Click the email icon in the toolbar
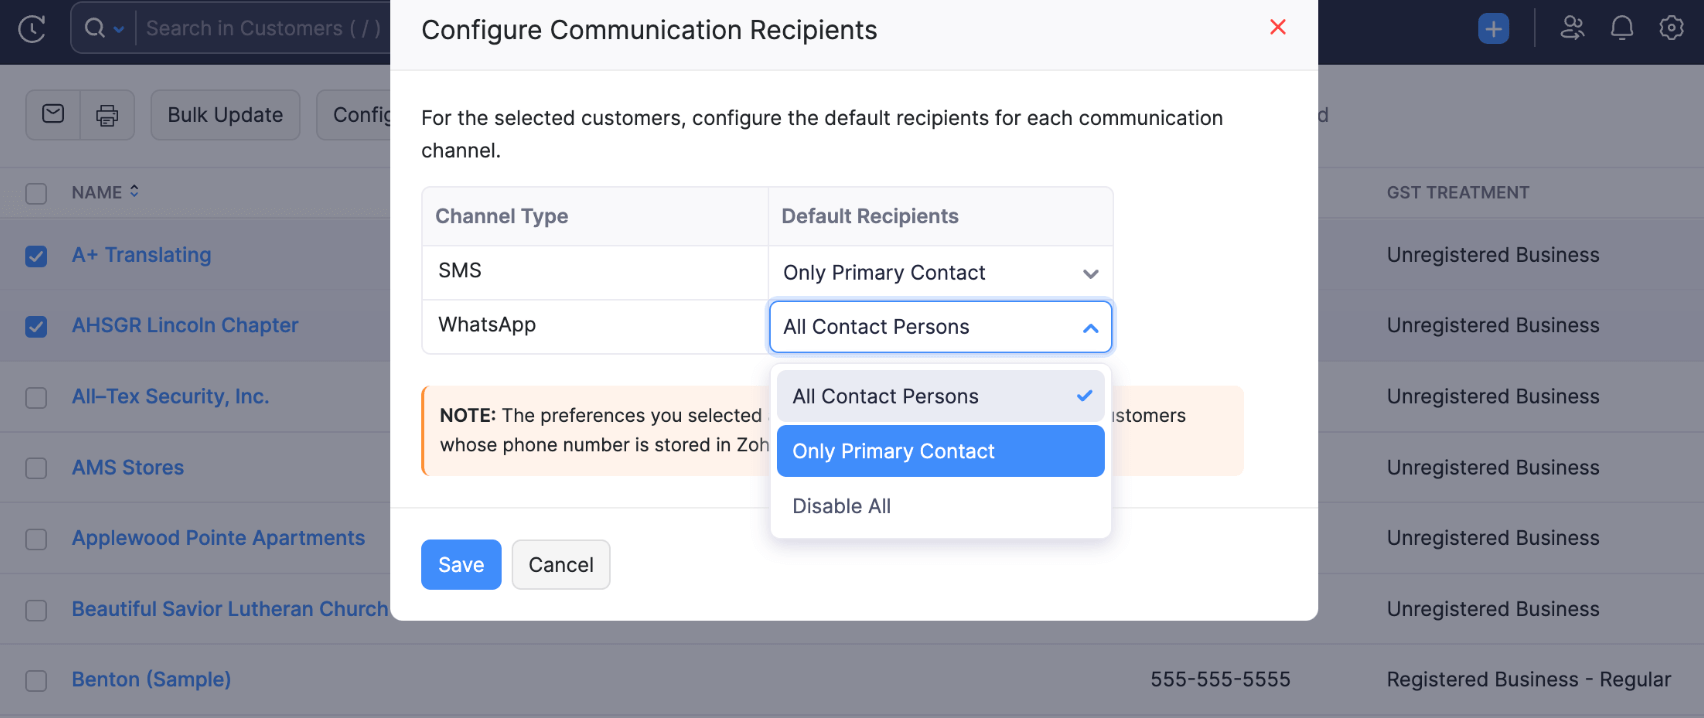 coord(52,114)
